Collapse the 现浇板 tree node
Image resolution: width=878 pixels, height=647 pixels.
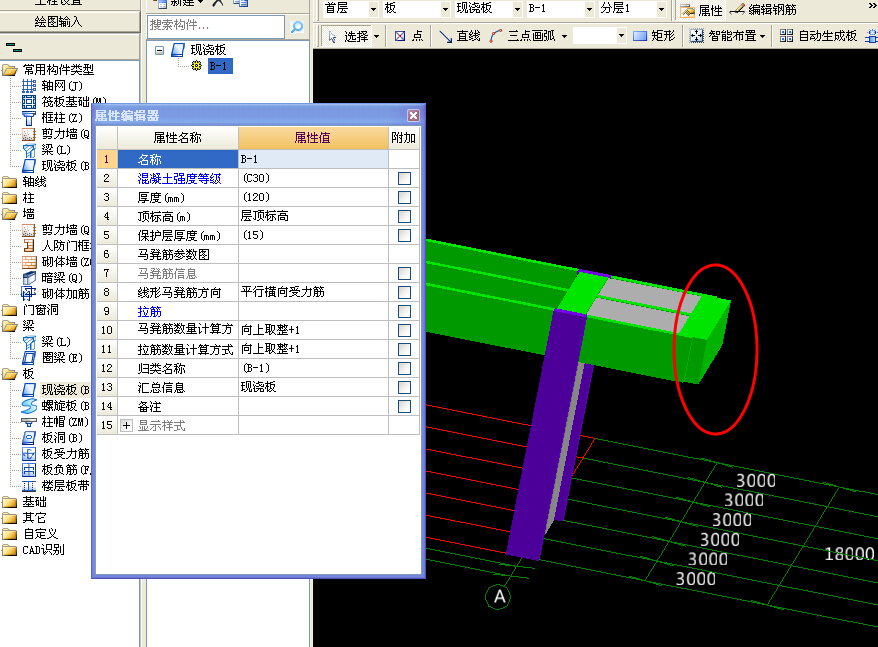pos(160,50)
